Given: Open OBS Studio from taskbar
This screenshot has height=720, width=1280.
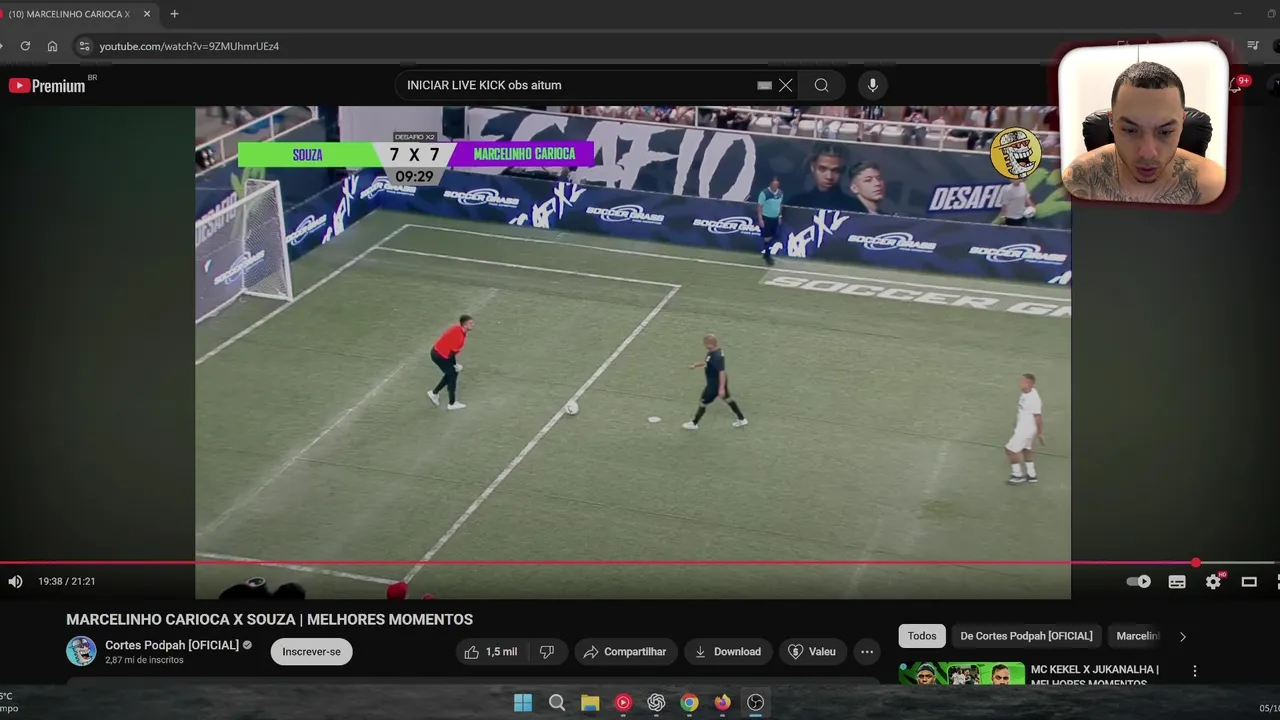Looking at the screenshot, I should pyautogui.click(x=756, y=703).
